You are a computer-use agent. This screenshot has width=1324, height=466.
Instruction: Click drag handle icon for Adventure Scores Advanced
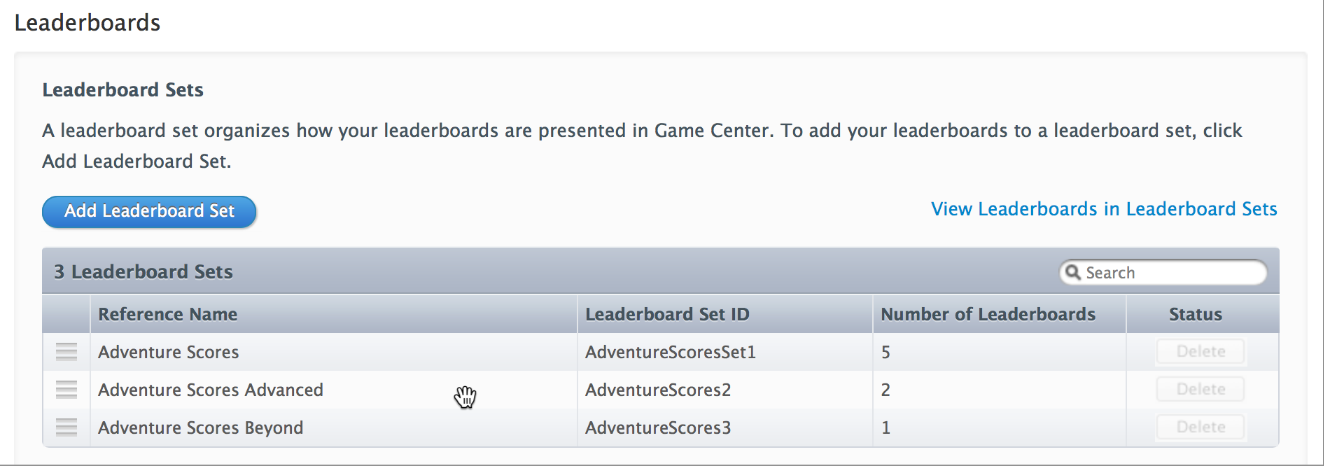click(x=66, y=390)
